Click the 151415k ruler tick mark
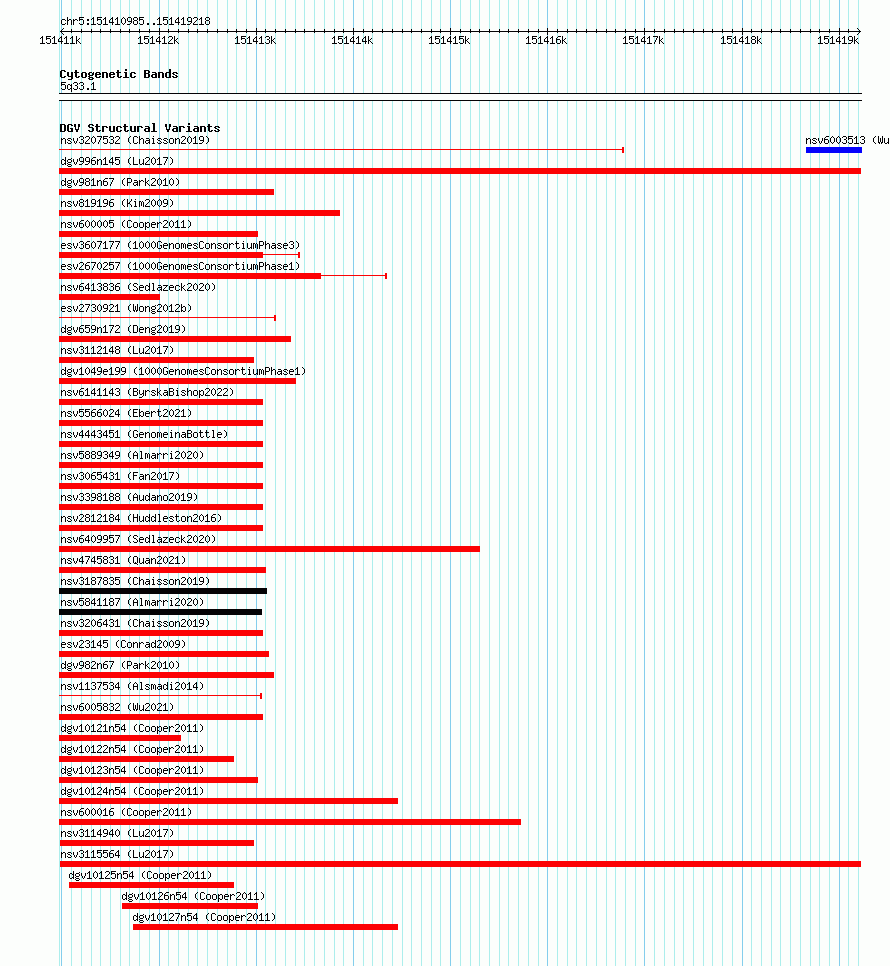Screen dimensions: 890x966 (449, 40)
